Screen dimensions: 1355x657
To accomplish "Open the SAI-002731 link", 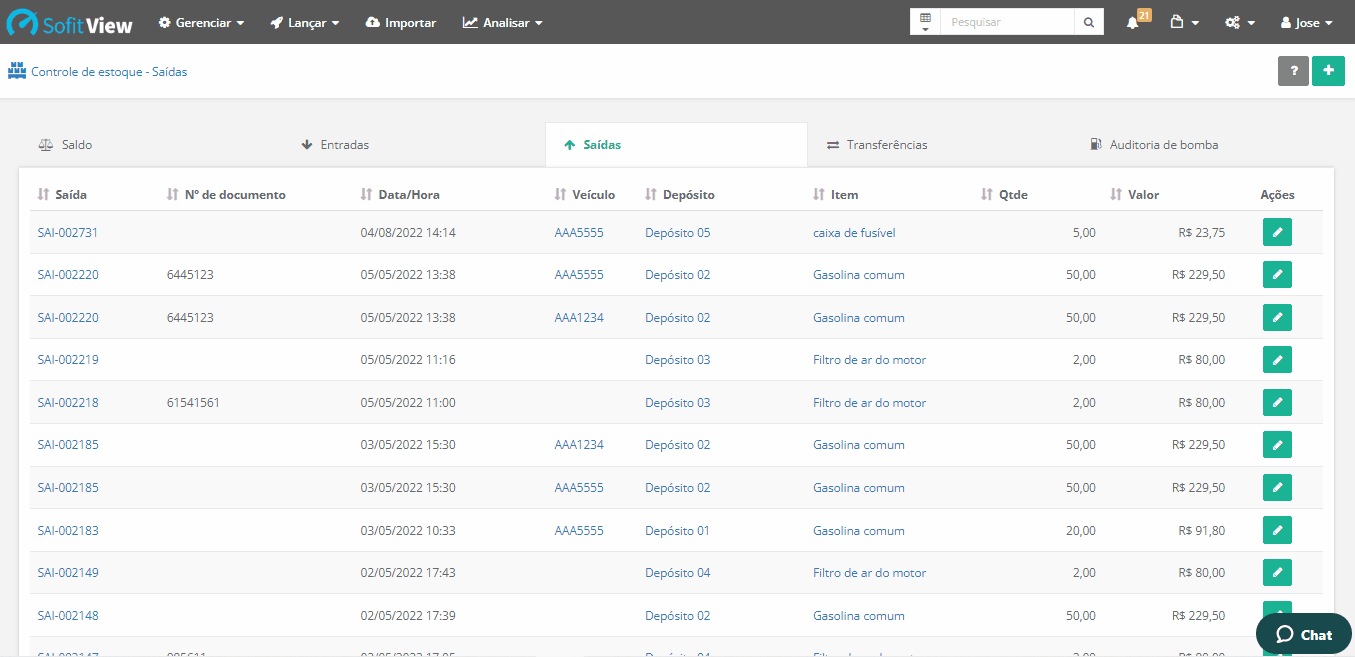I will [68, 233].
